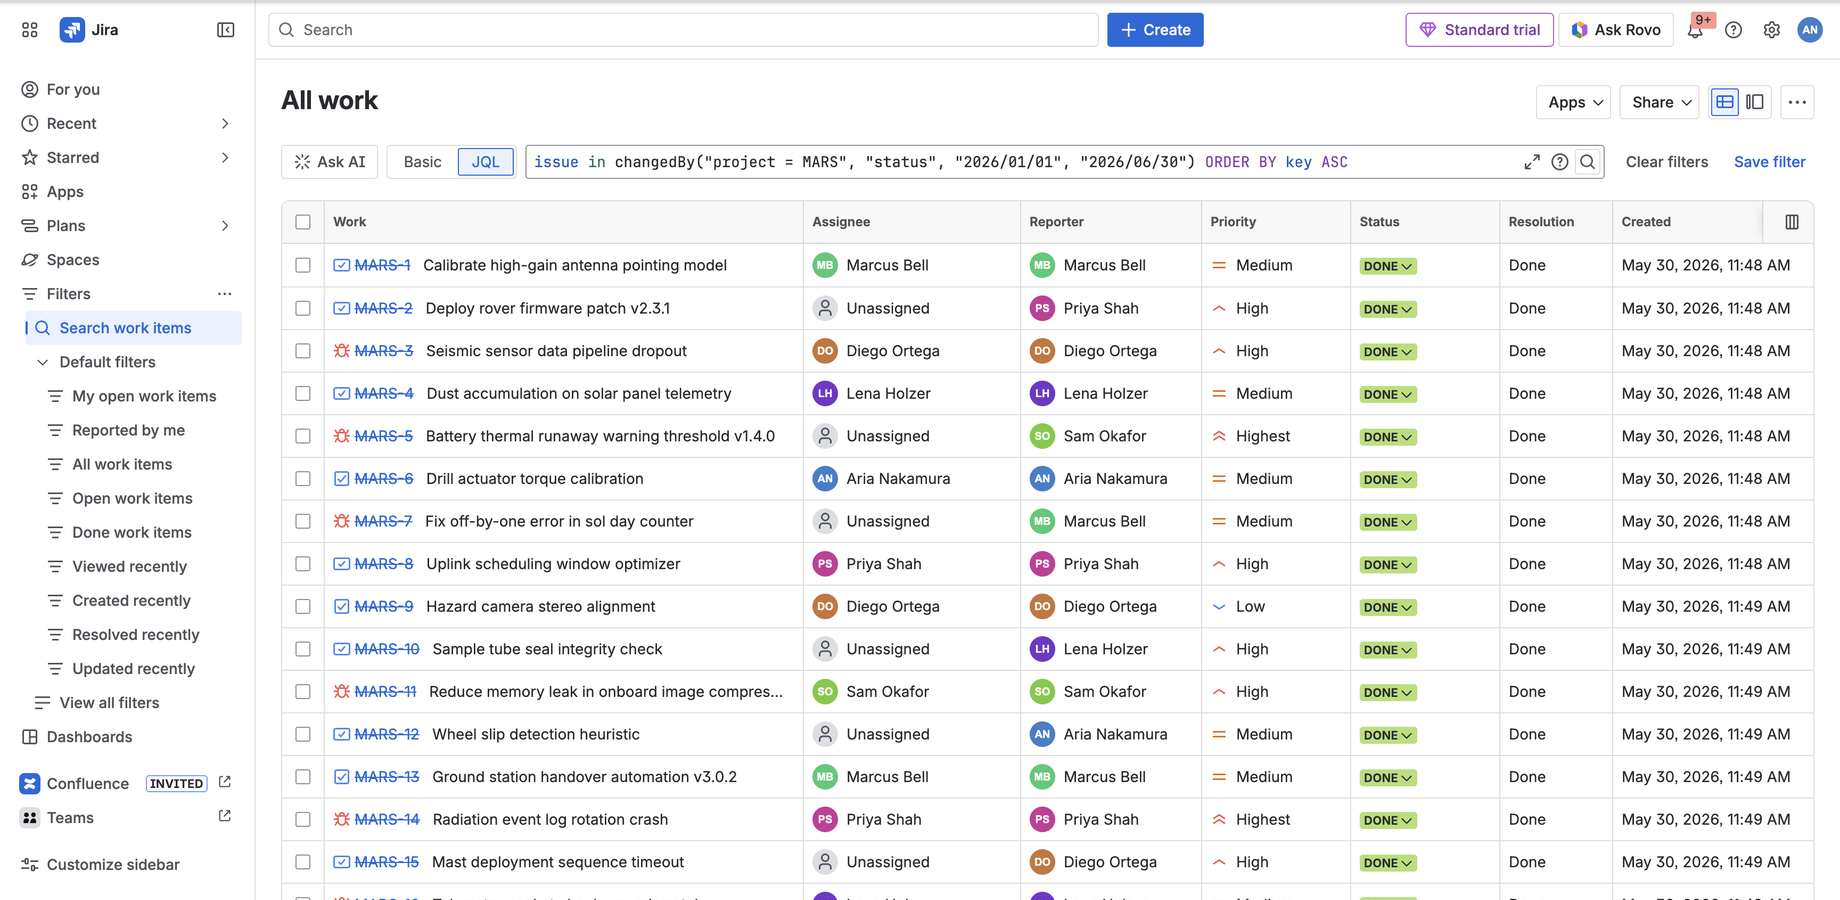The width and height of the screenshot is (1840, 900).
Task: Expand the JQL editor with the arrows icon
Action: [1532, 162]
